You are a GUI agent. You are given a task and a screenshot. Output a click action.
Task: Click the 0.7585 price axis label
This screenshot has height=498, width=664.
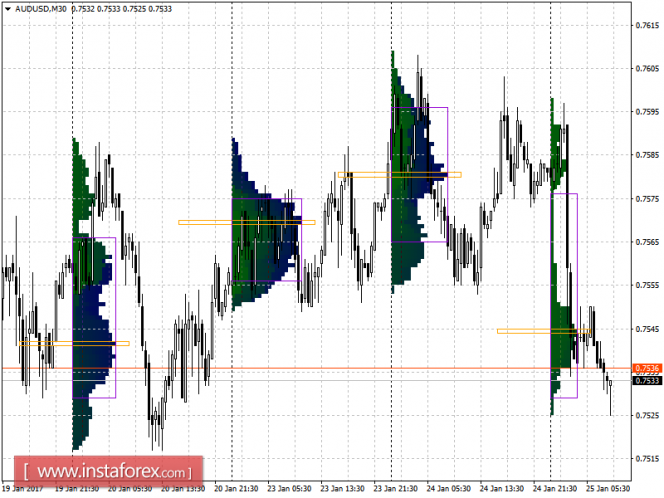click(x=646, y=155)
